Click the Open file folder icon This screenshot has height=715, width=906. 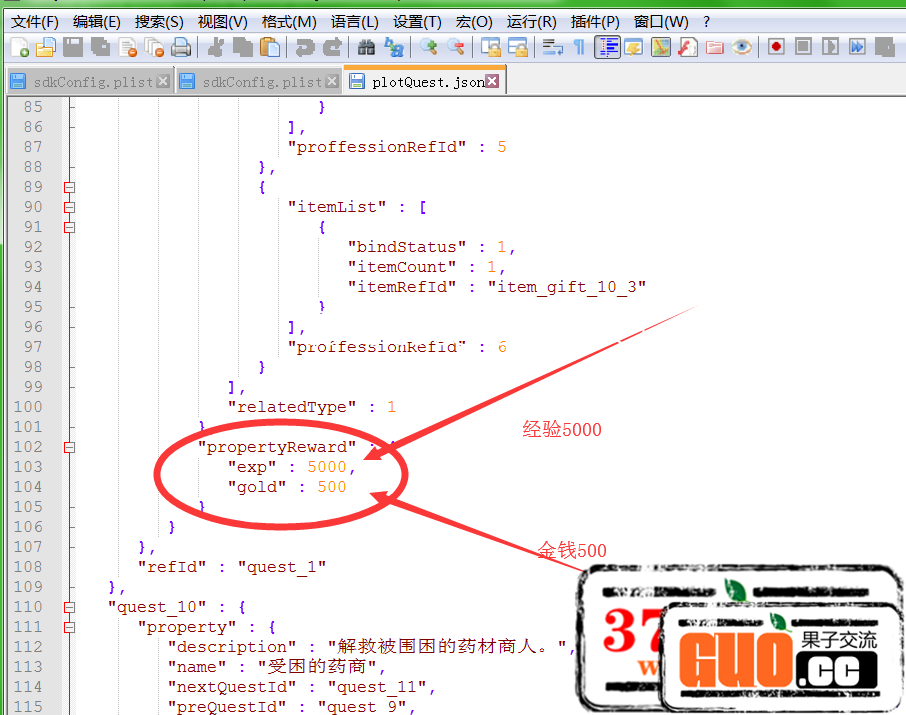[45, 46]
